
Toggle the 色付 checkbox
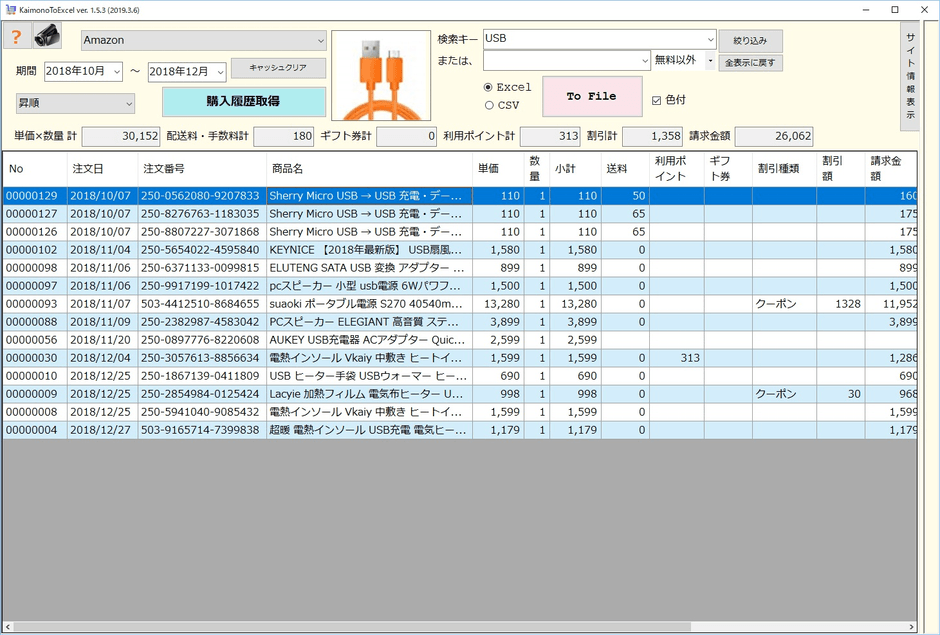[x=656, y=100]
